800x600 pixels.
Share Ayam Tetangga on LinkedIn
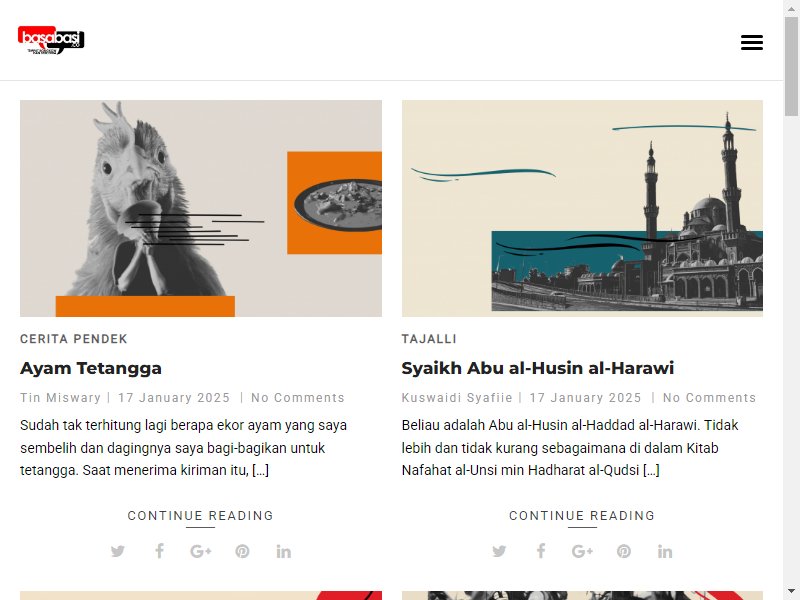tap(284, 551)
